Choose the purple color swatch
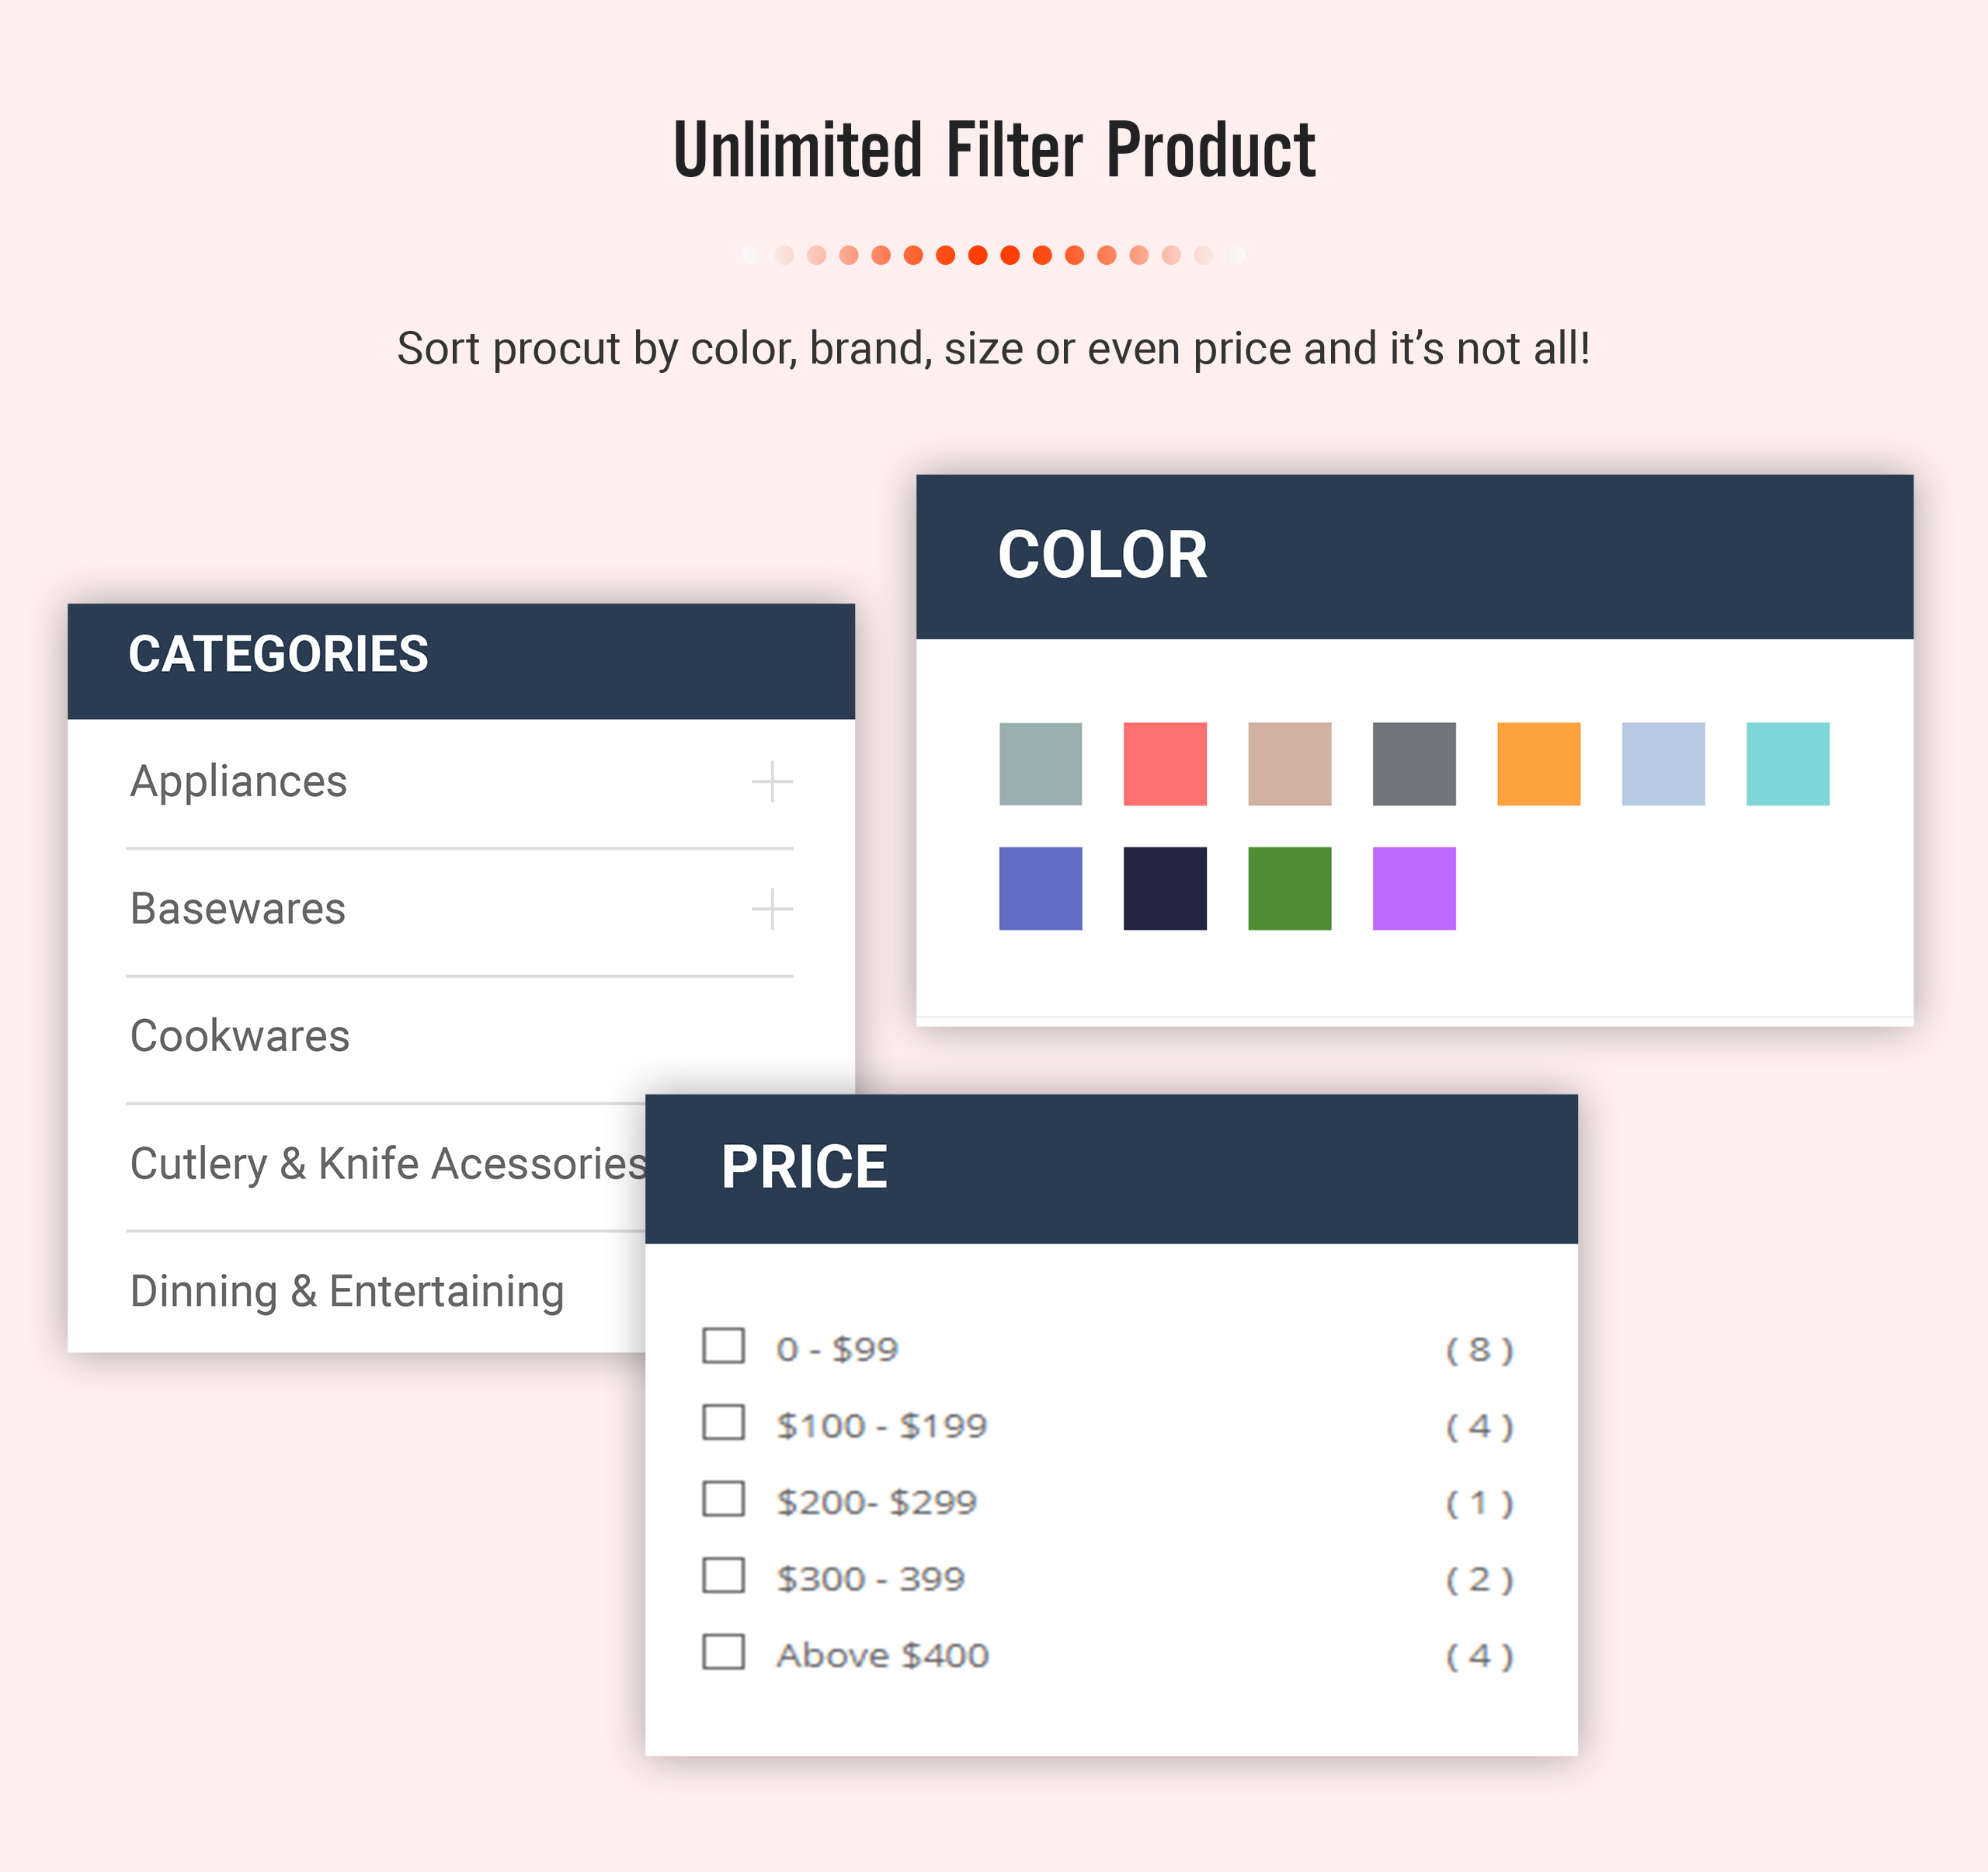 pos(1414,889)
